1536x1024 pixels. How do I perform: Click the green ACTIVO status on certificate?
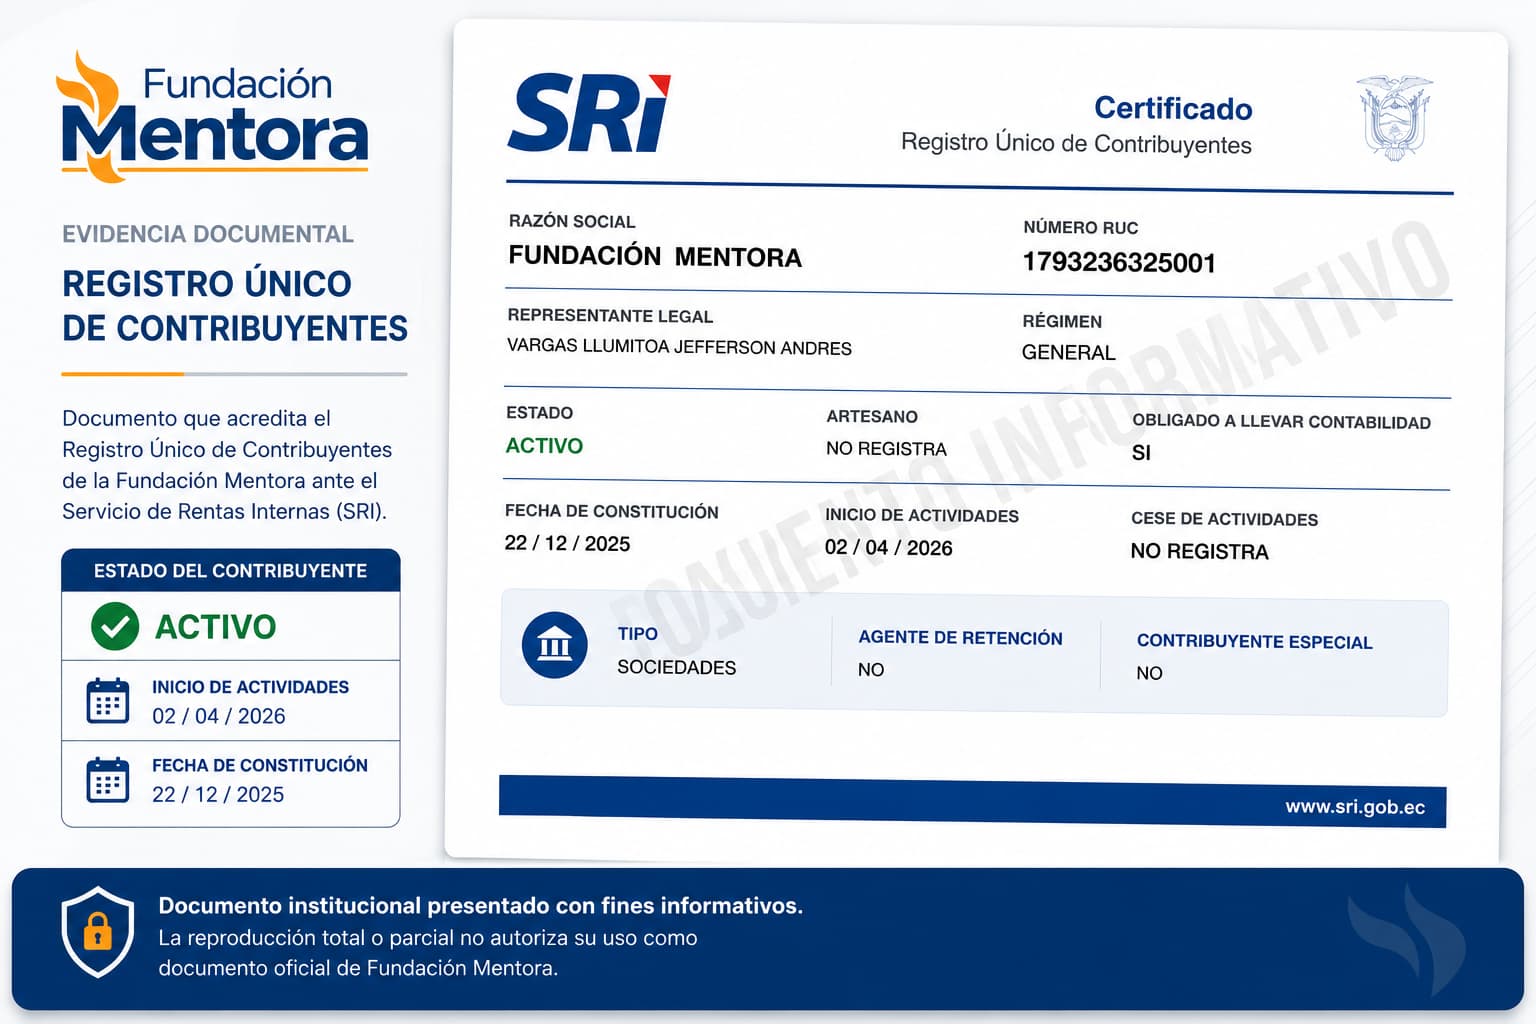coord(544,446)
